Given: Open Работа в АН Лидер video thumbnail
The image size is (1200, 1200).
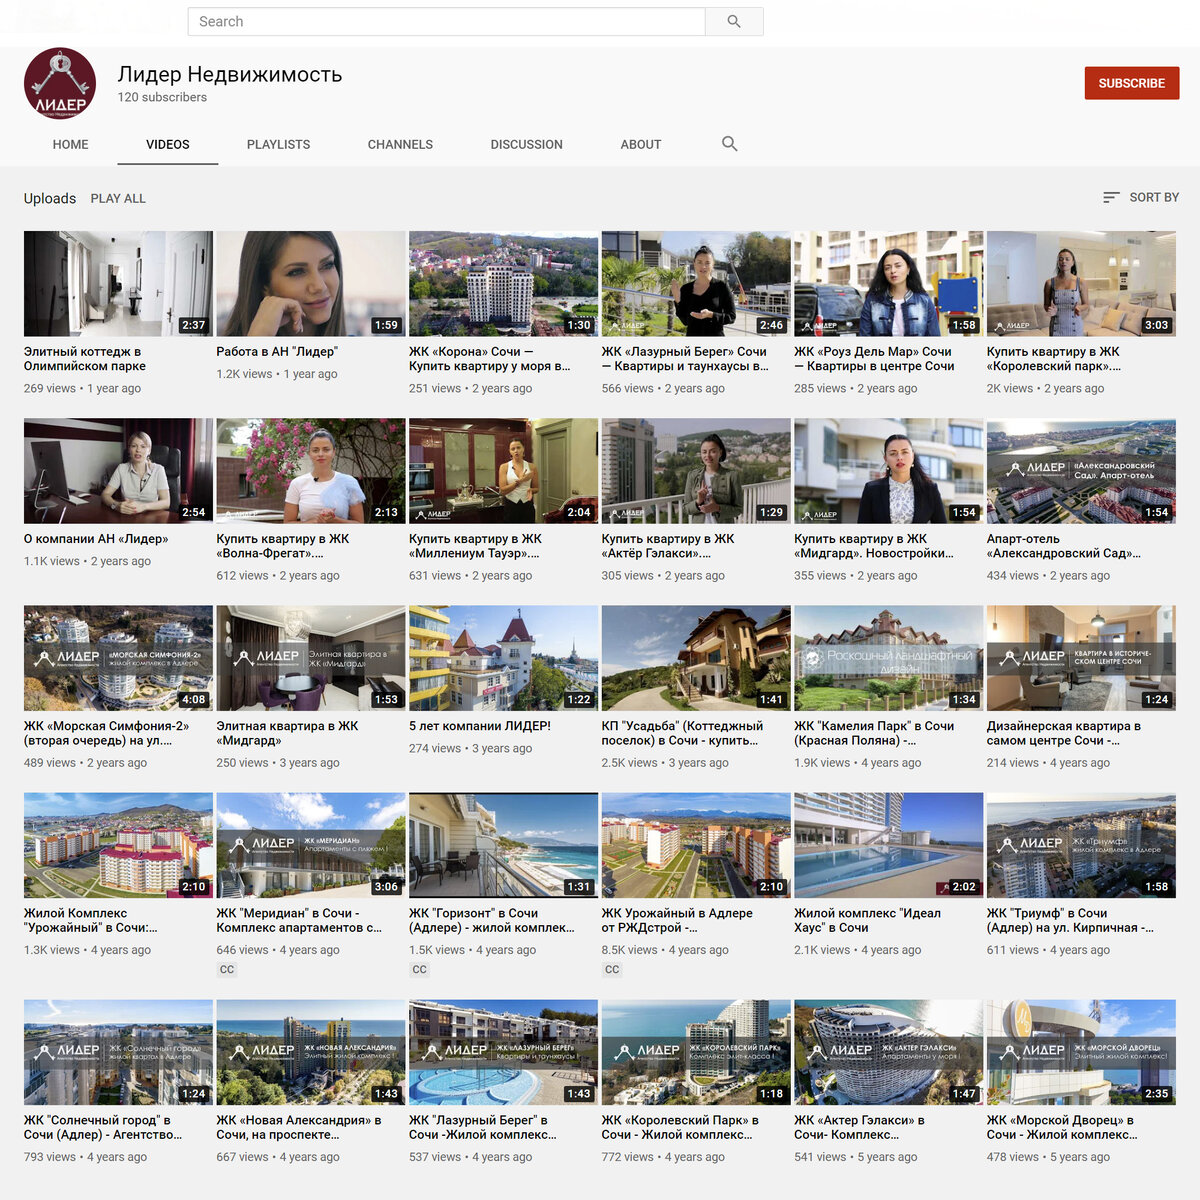Looking at the screenshot, I should pos(311,284).
